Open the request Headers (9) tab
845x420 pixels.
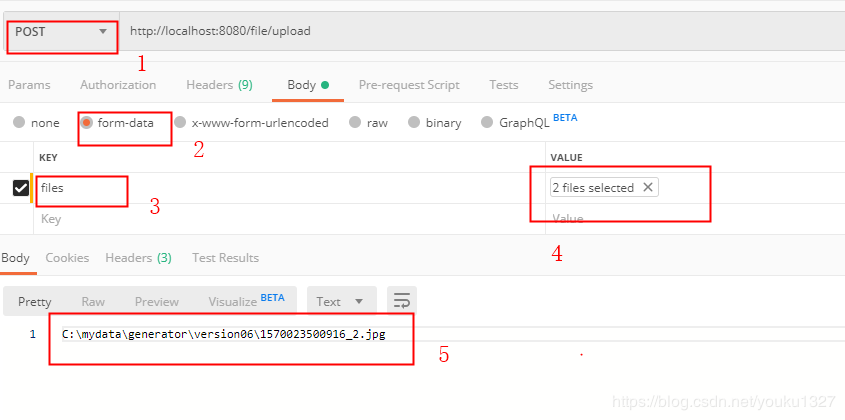coord(219,85)
